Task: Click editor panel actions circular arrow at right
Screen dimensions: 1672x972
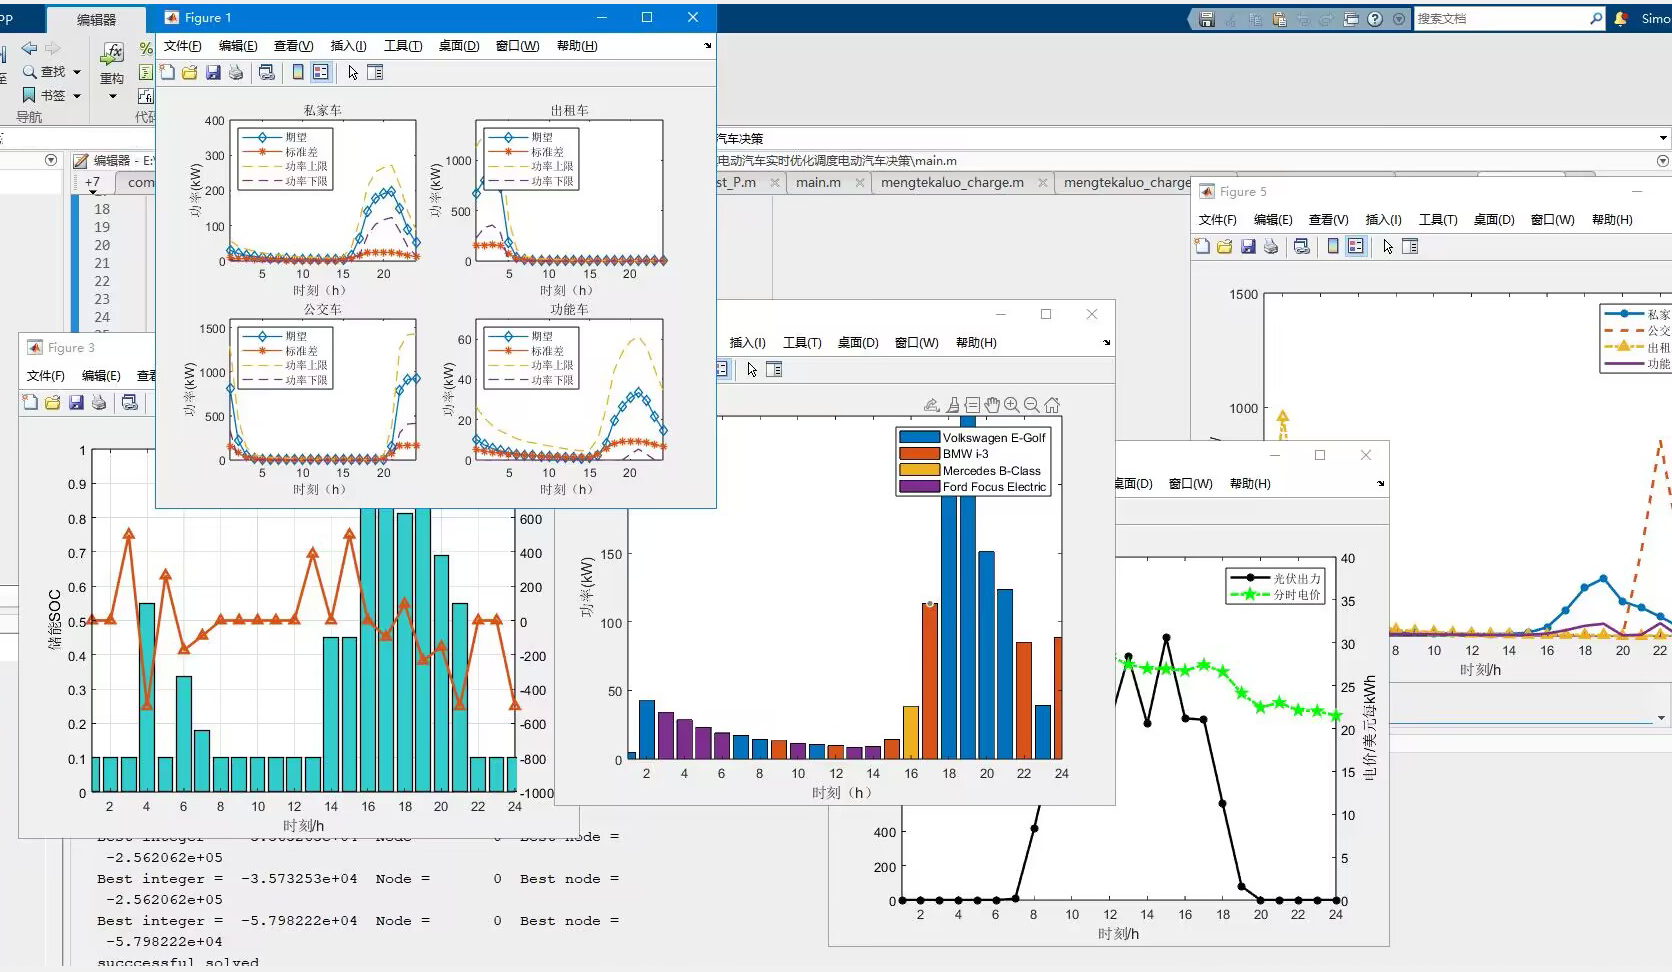Action: [1663, 160]
